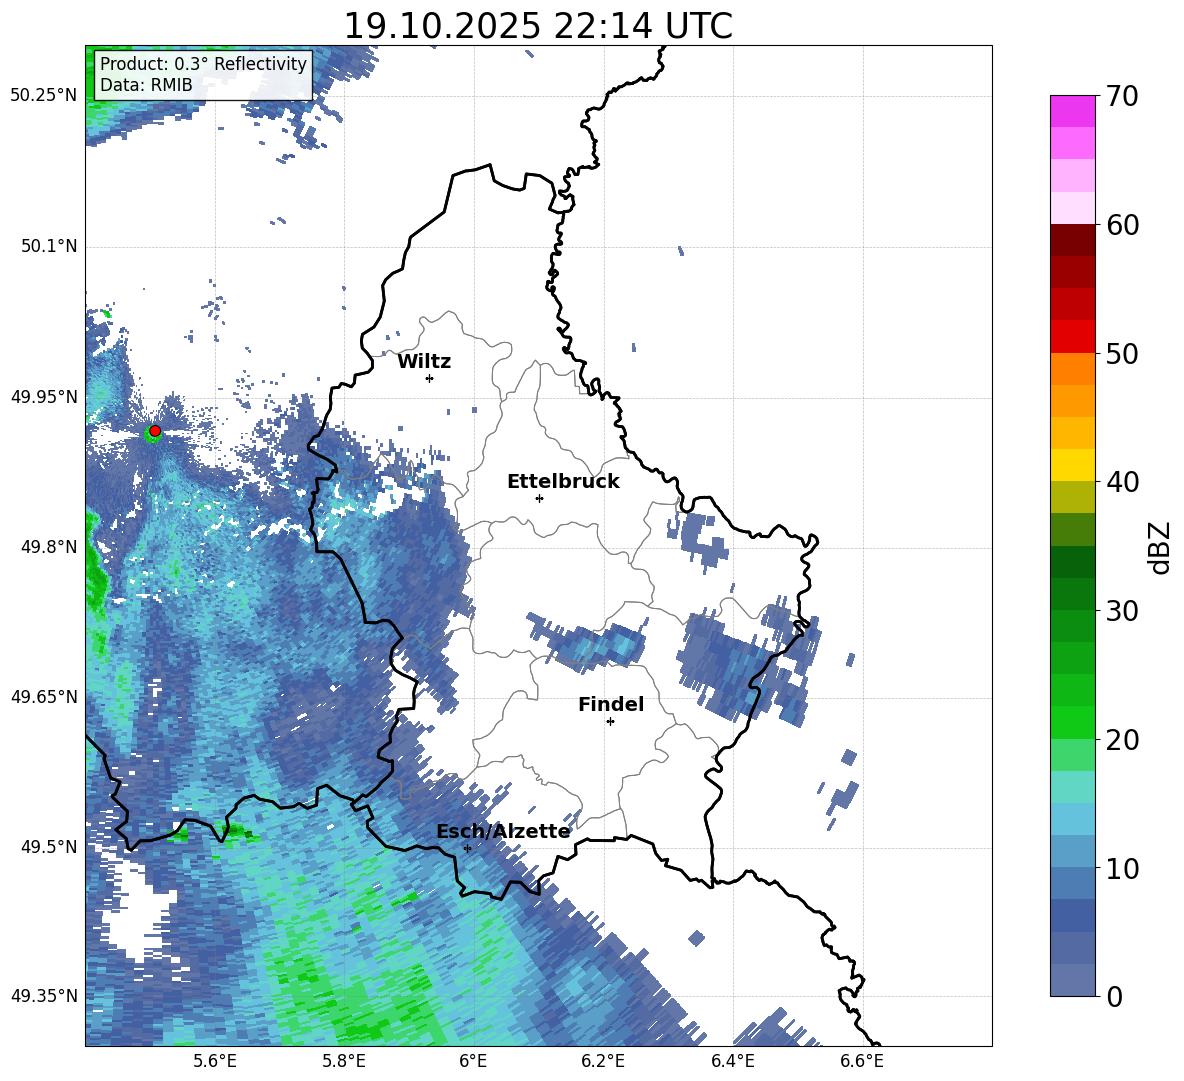
Task: Click the 6.2°E longitude label
Action: point(603,1061)
